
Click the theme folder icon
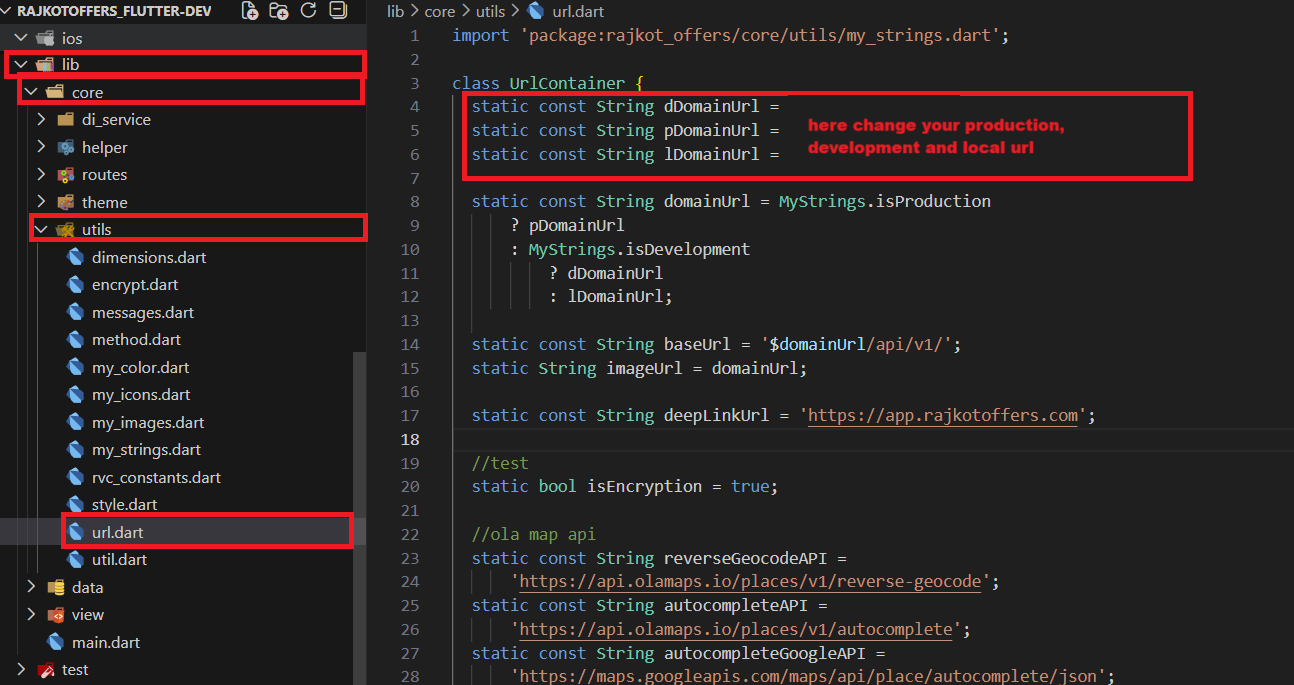coord(66,202)
